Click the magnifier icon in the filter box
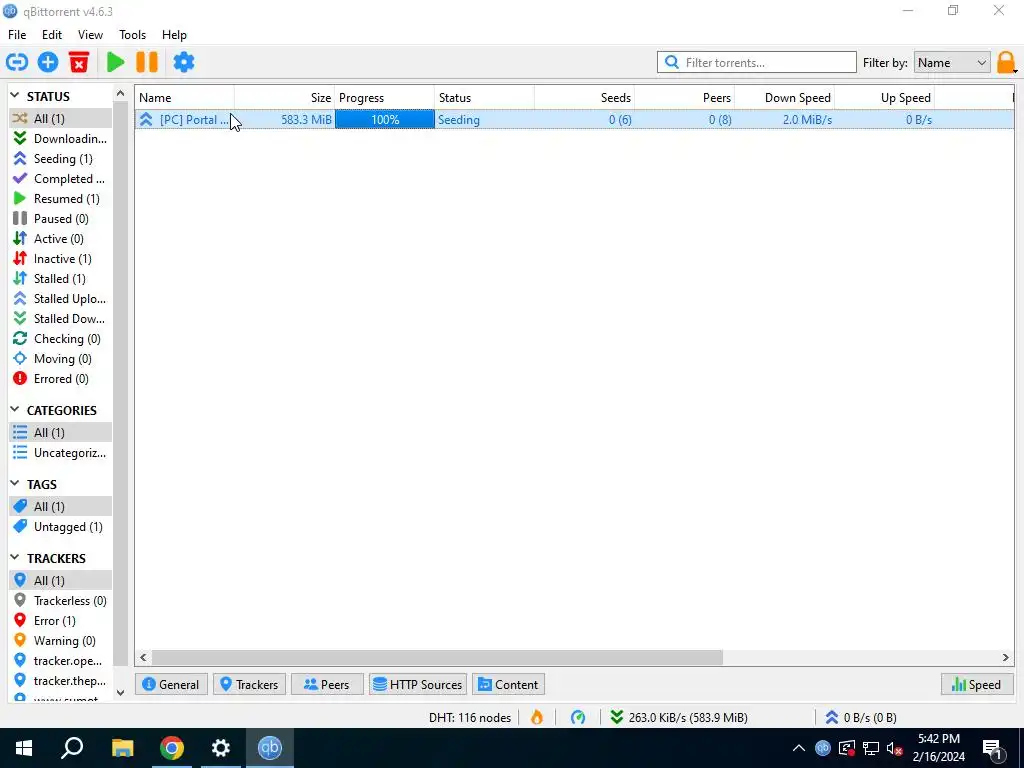The width and height of the screenshot is (1024, 768). [x=671, y=63]
